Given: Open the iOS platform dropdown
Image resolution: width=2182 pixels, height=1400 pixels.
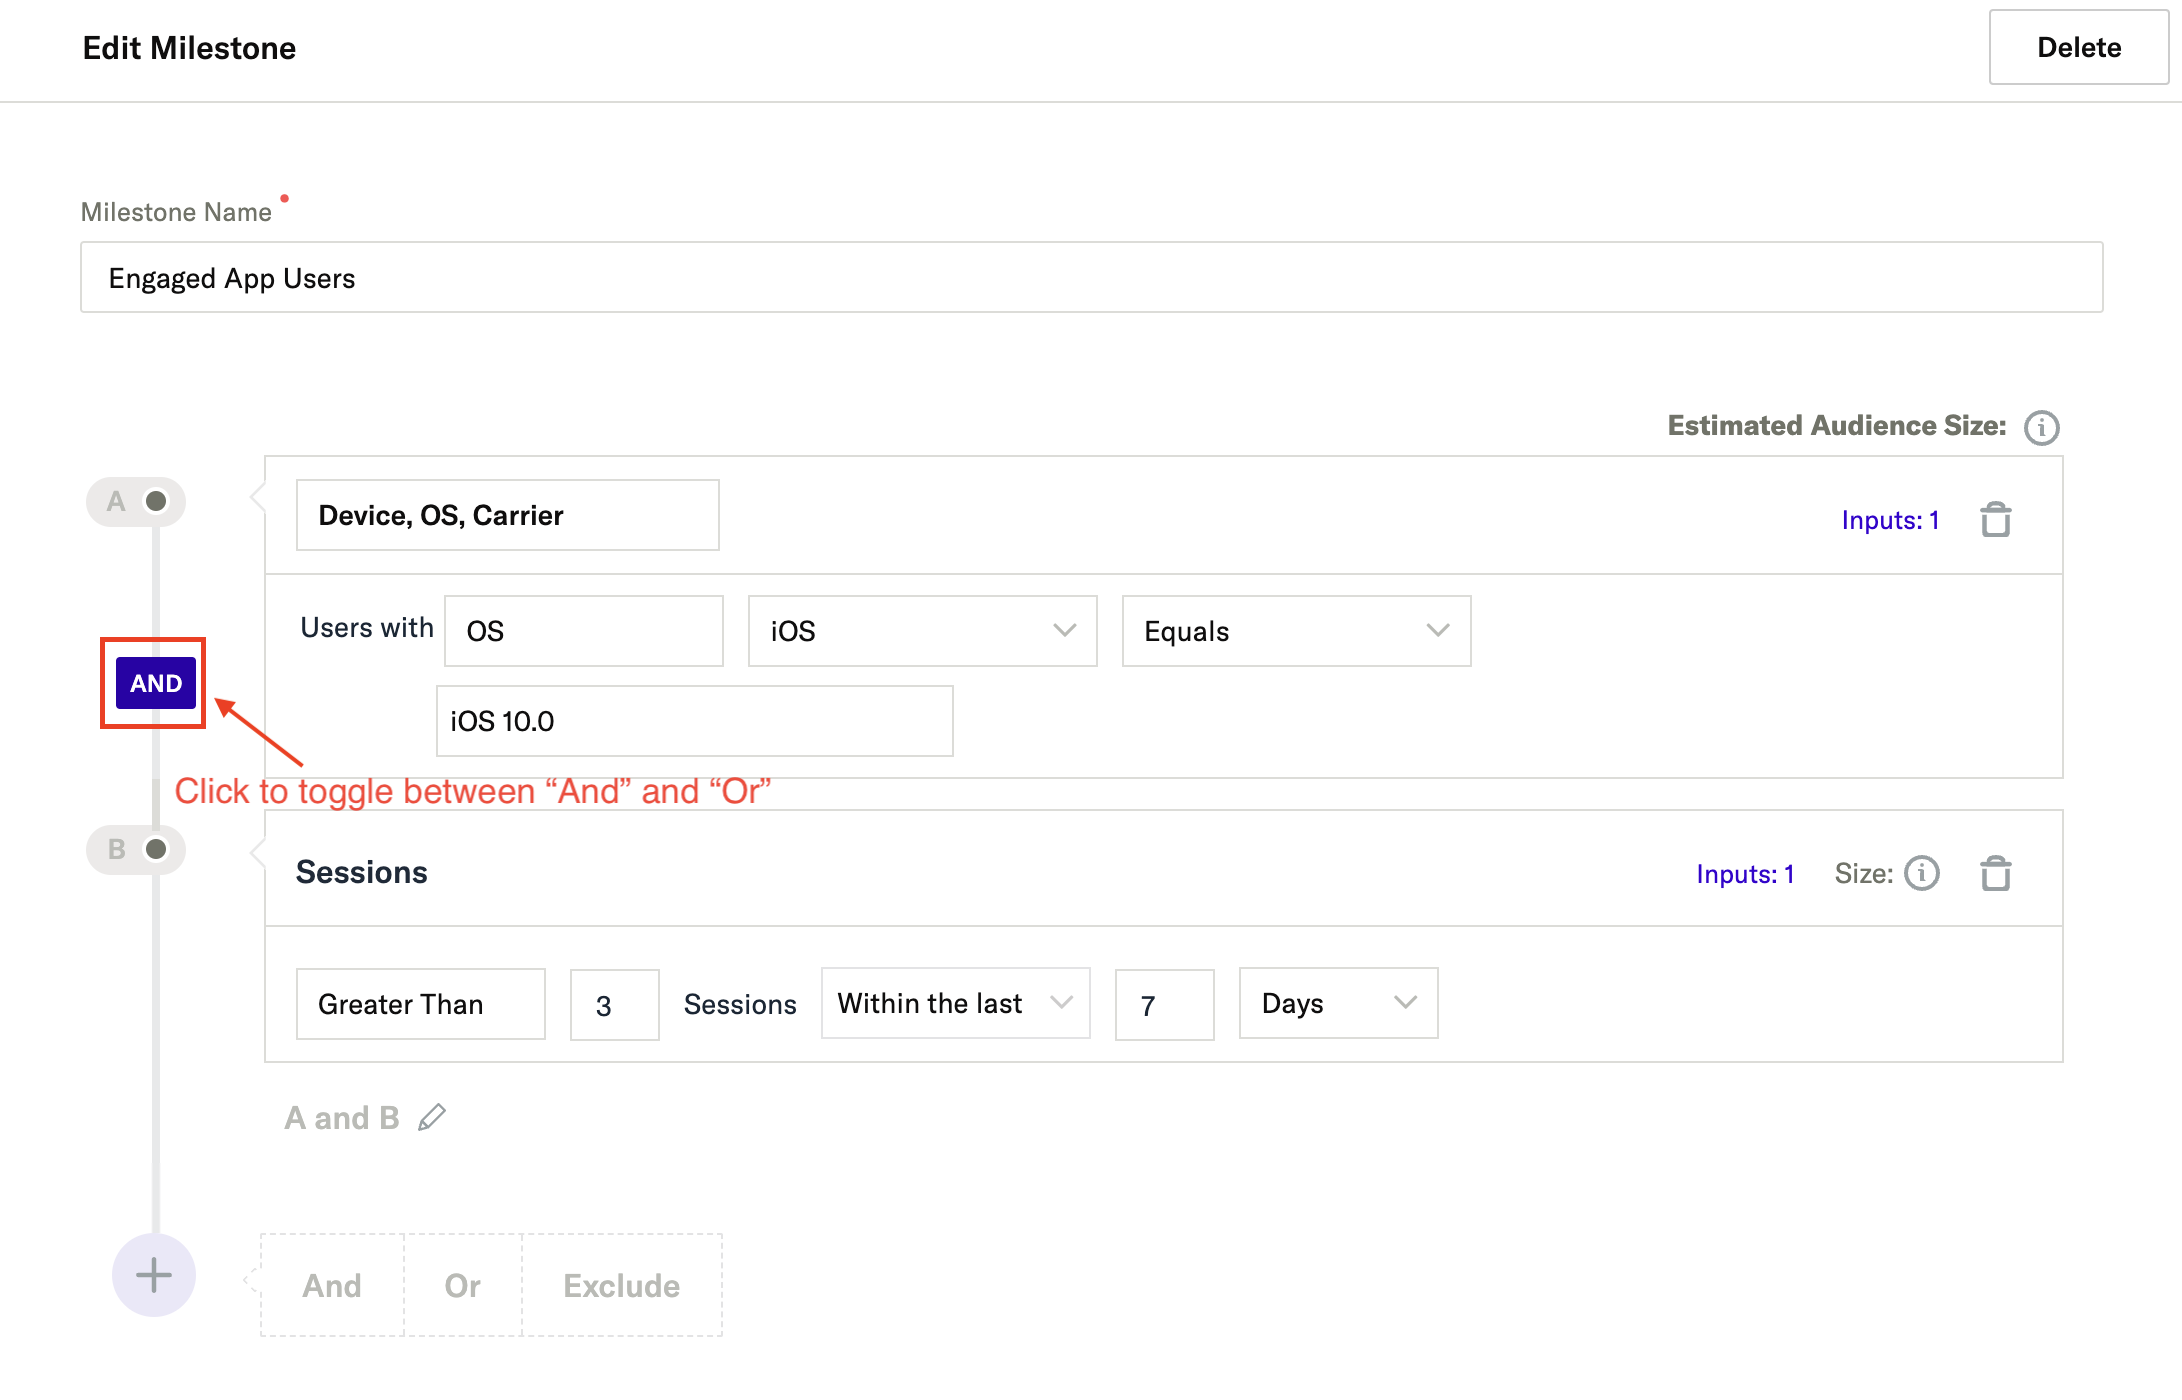Looking at the screenshot, I should pyautogui.click(x=922, y=631).
